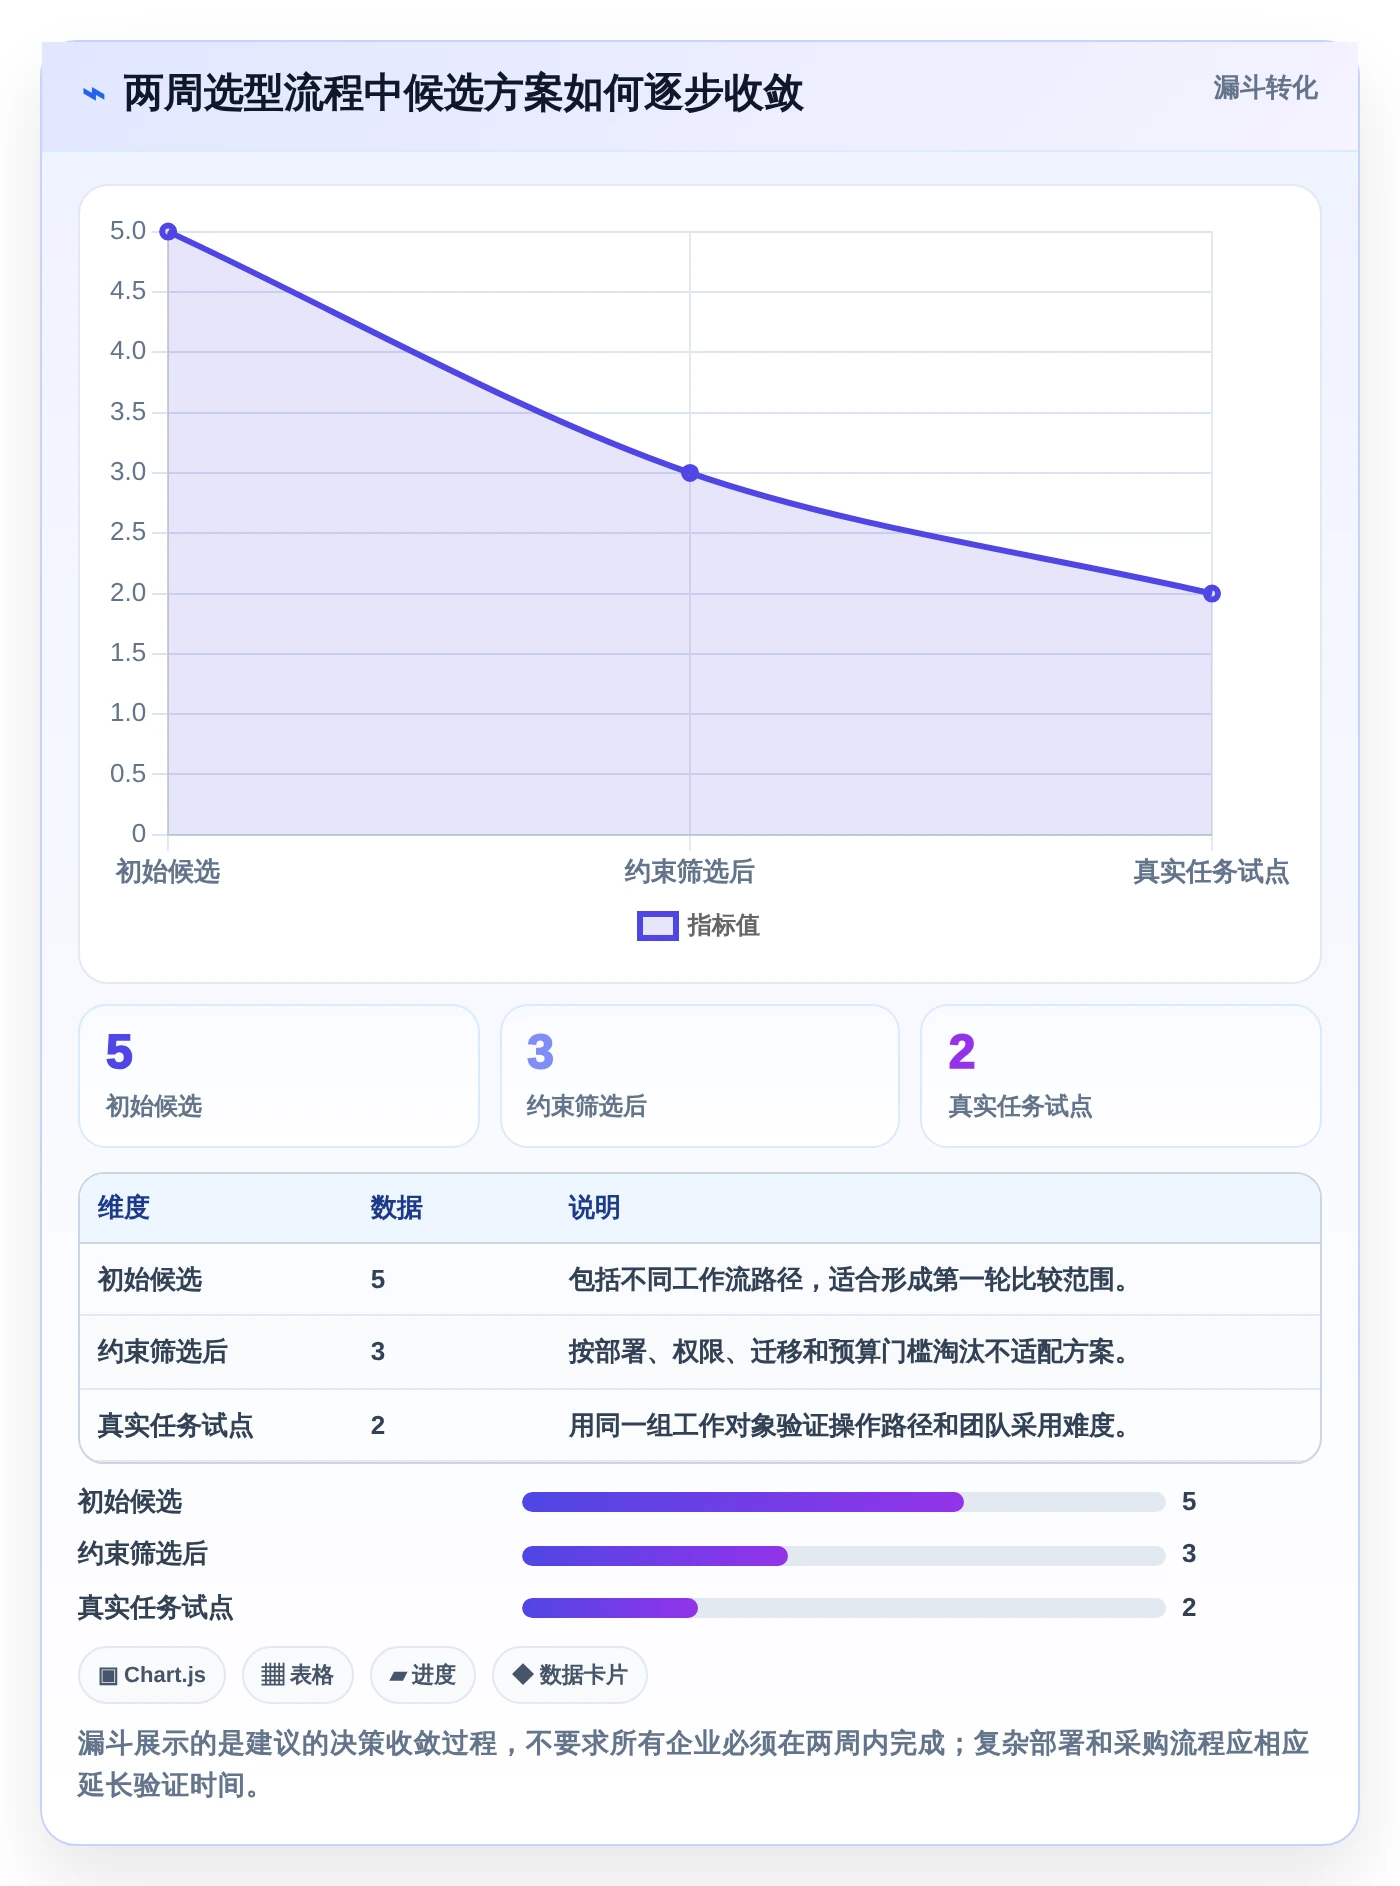Select the 约束筛选后 data point on the chart
1400x1886 pixels.
[690, 473]
